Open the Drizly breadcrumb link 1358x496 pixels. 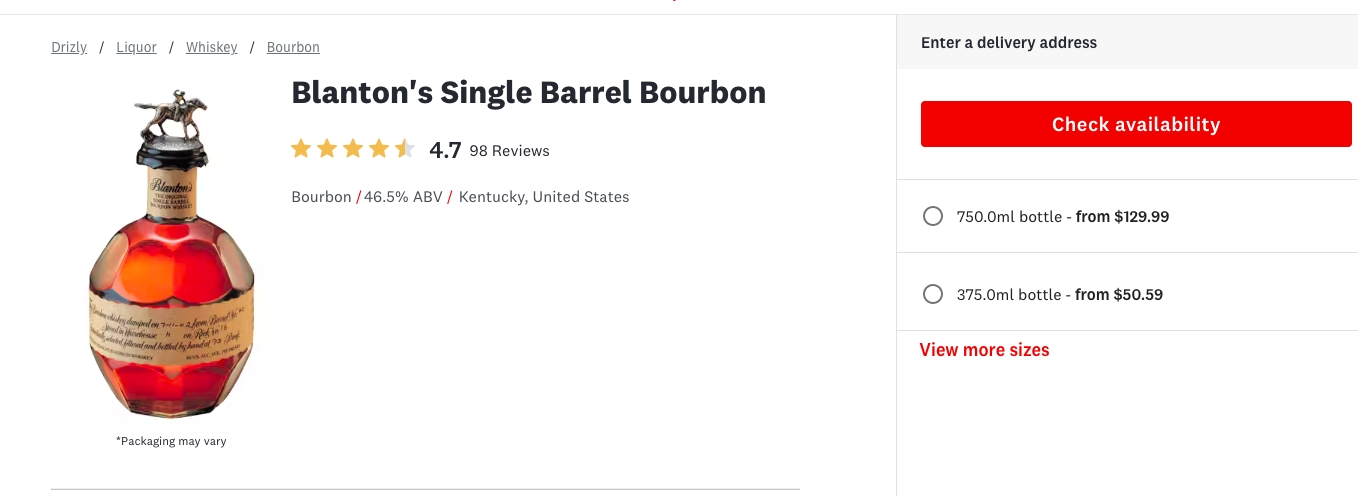69,47
